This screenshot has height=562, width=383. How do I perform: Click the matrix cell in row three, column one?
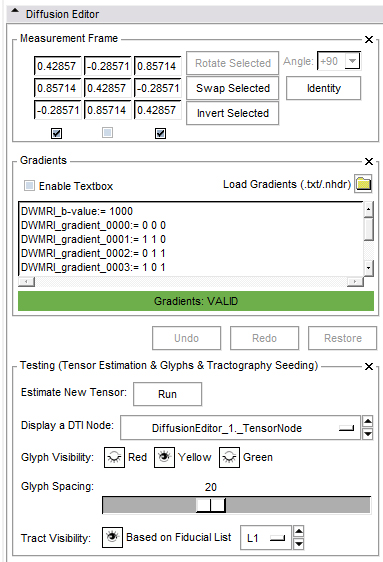point(58,110)
